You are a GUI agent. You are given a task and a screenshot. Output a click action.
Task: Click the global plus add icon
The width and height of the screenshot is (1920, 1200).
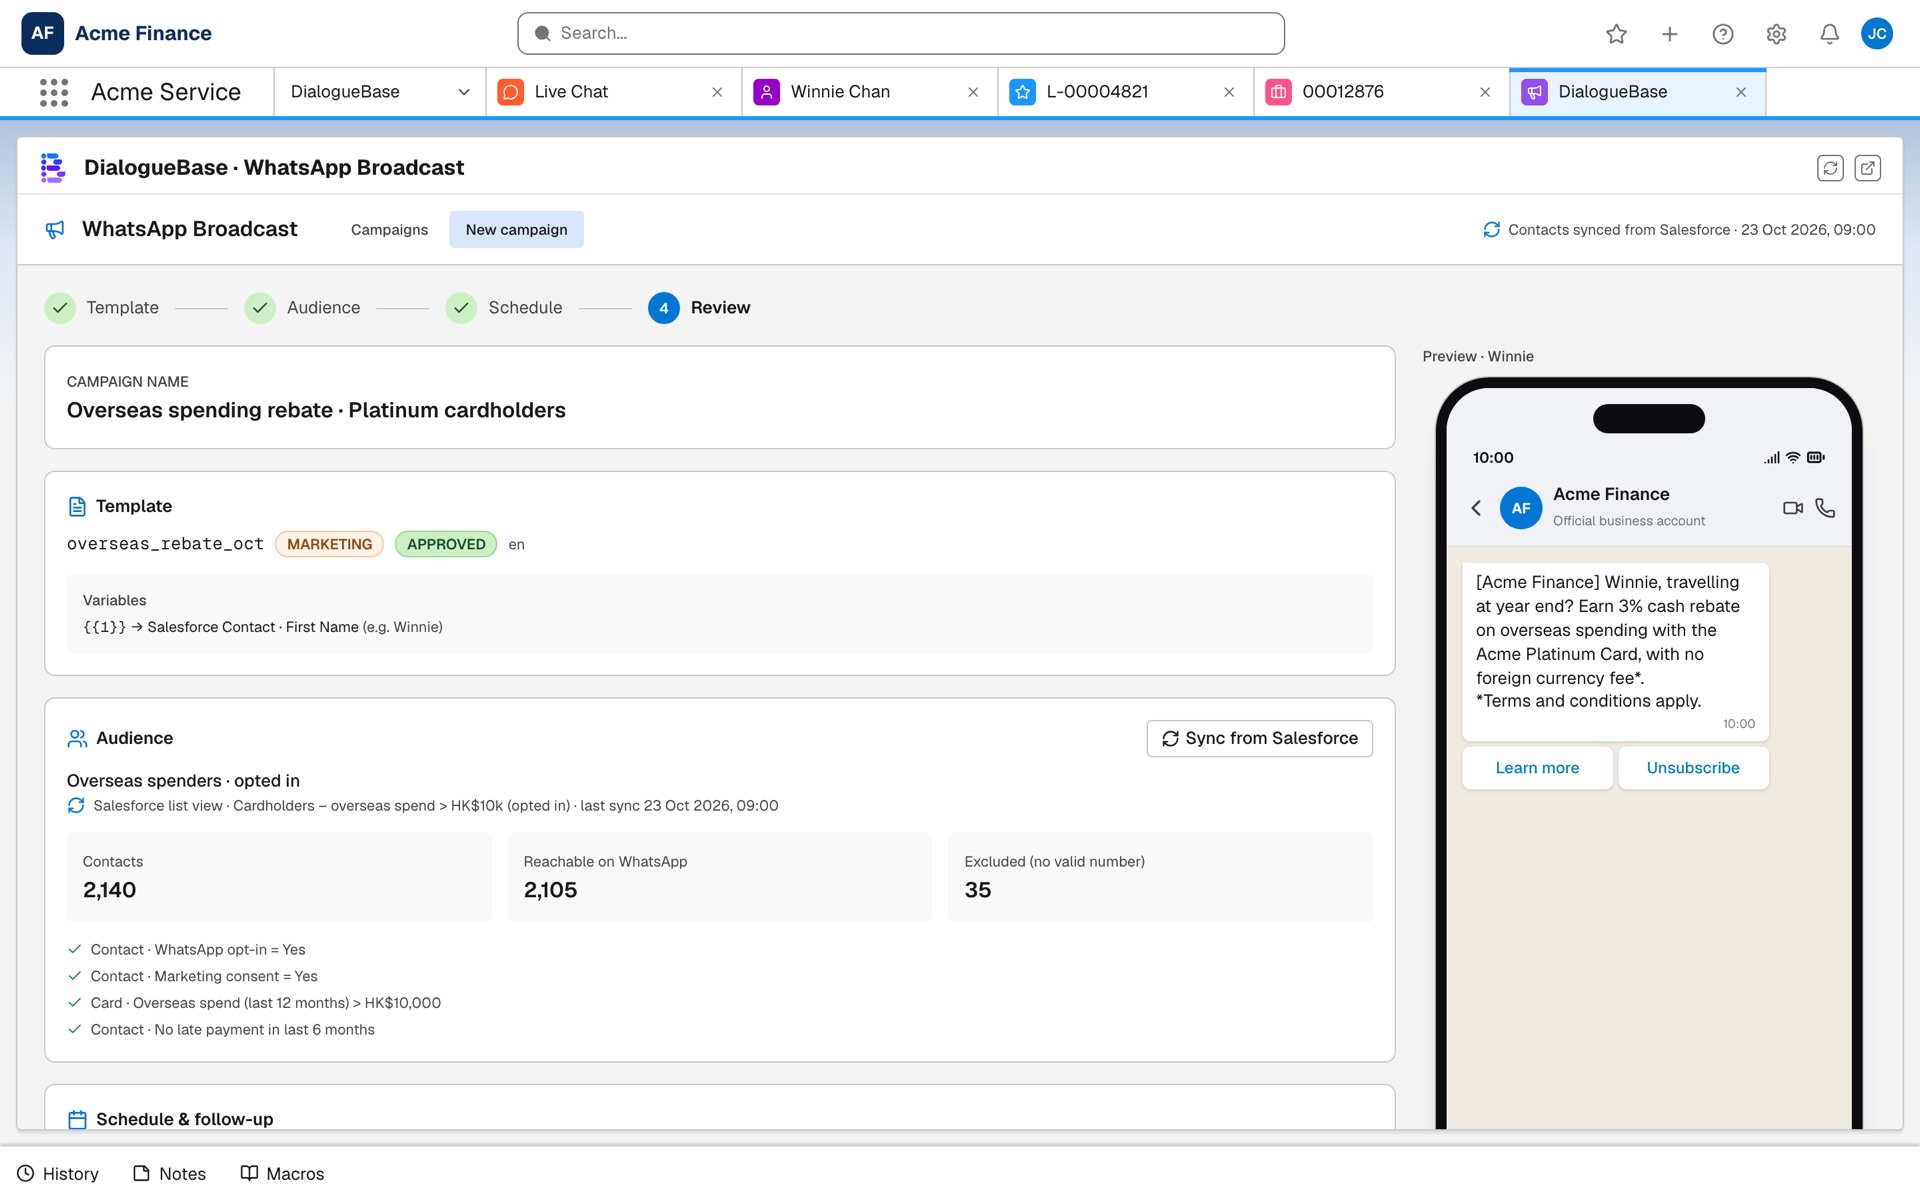click(1670, 34)
